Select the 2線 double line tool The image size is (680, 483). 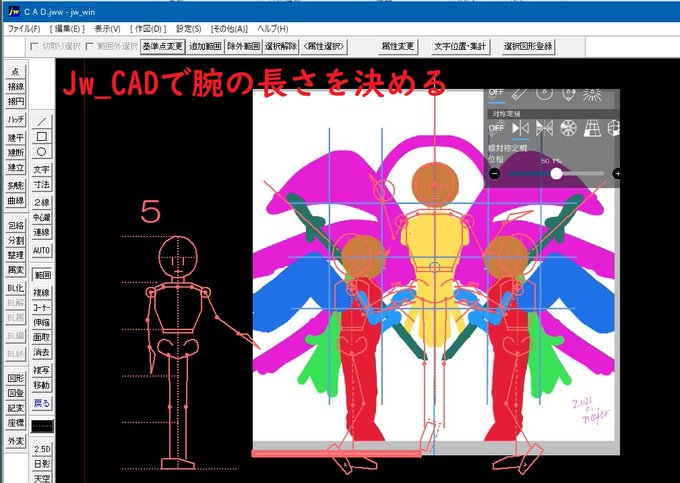pos(42,202)
